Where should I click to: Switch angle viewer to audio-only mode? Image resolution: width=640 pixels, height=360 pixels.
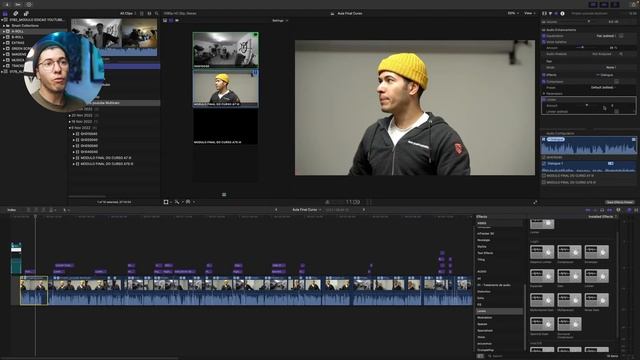(x=177, y=20)
